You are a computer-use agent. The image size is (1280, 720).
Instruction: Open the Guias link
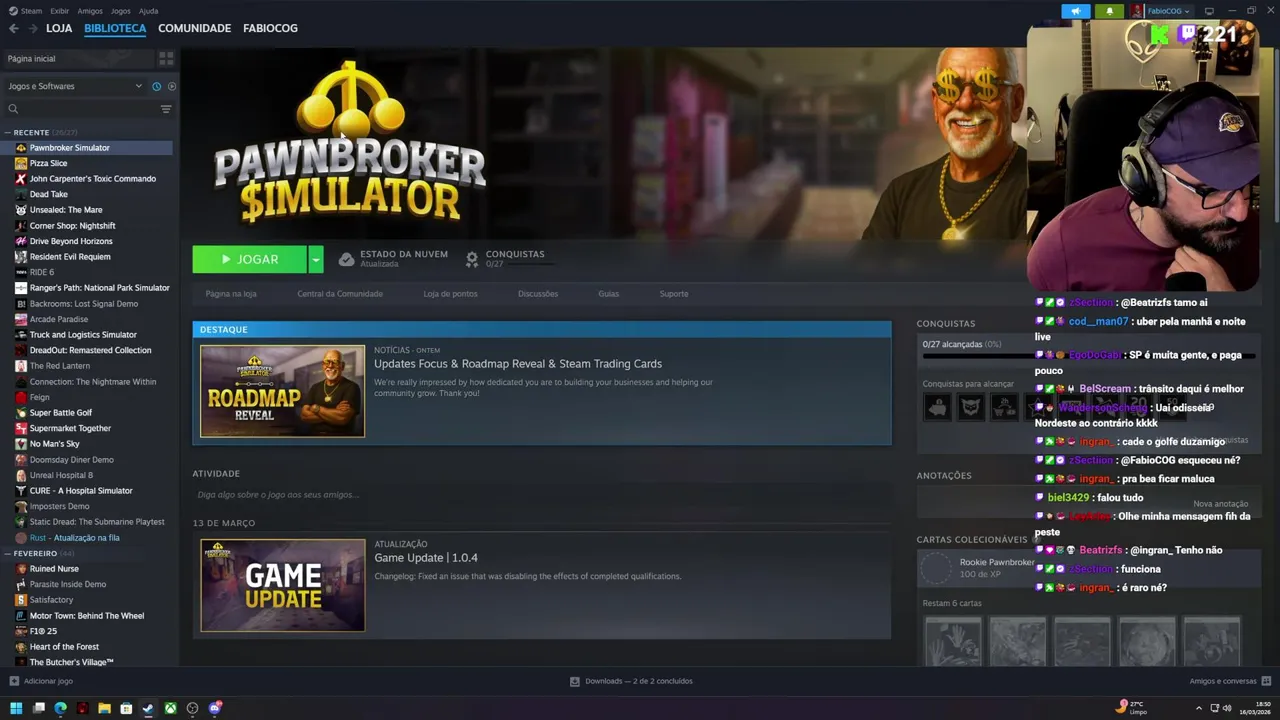point(609,294)
